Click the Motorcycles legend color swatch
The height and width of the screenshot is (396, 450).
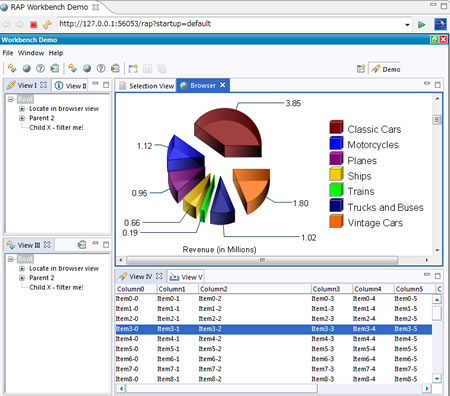pos(336,143)
